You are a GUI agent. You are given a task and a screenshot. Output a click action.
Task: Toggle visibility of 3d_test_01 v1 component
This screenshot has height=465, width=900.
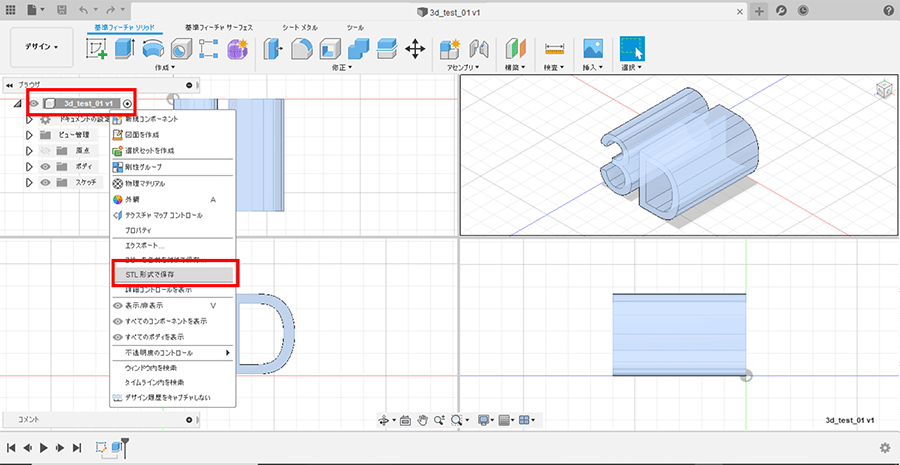coord(33,103)
